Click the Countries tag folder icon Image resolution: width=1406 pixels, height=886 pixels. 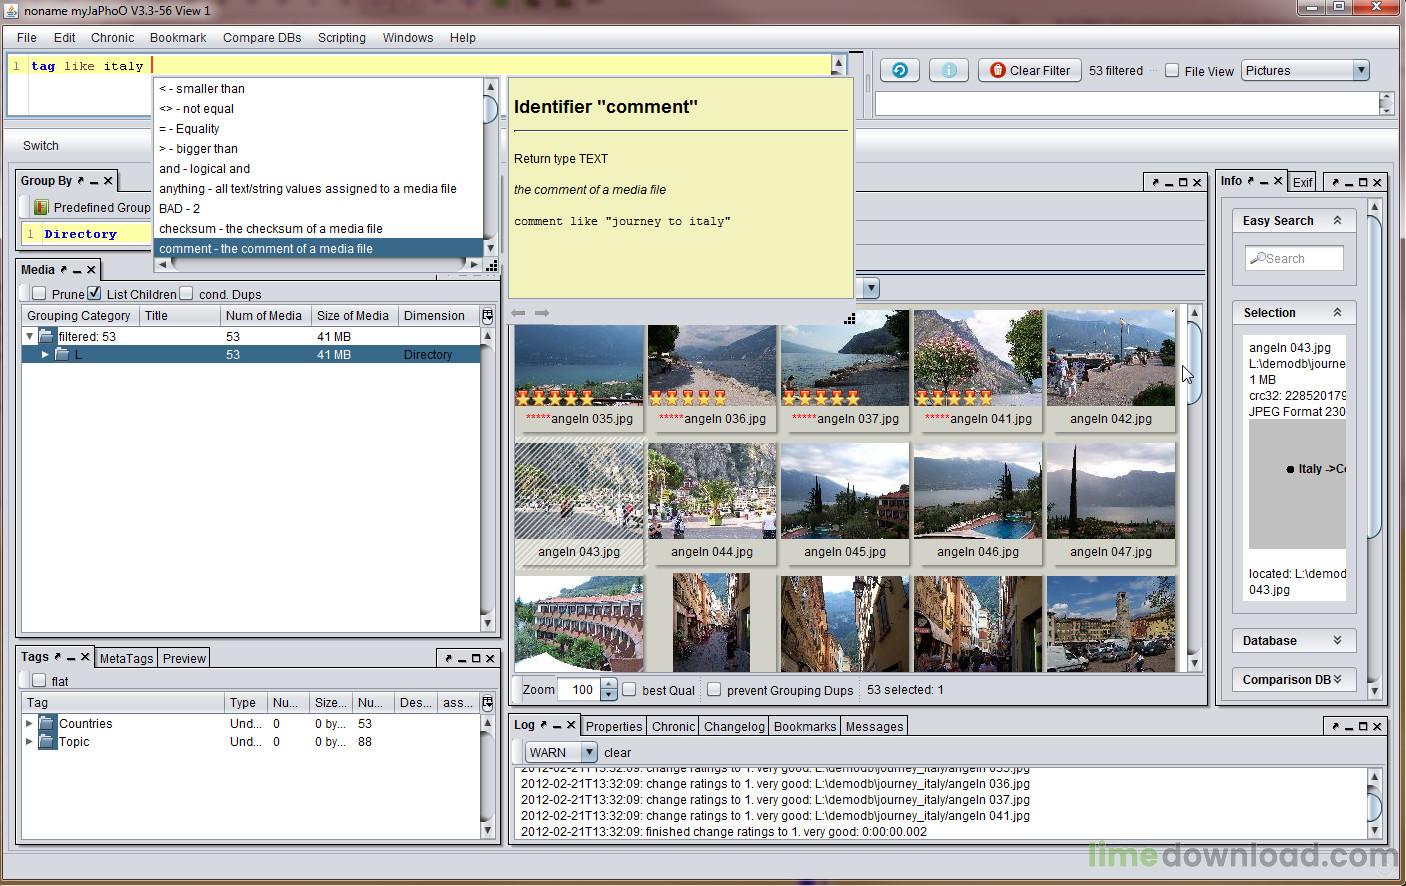[x=47, y=723]
